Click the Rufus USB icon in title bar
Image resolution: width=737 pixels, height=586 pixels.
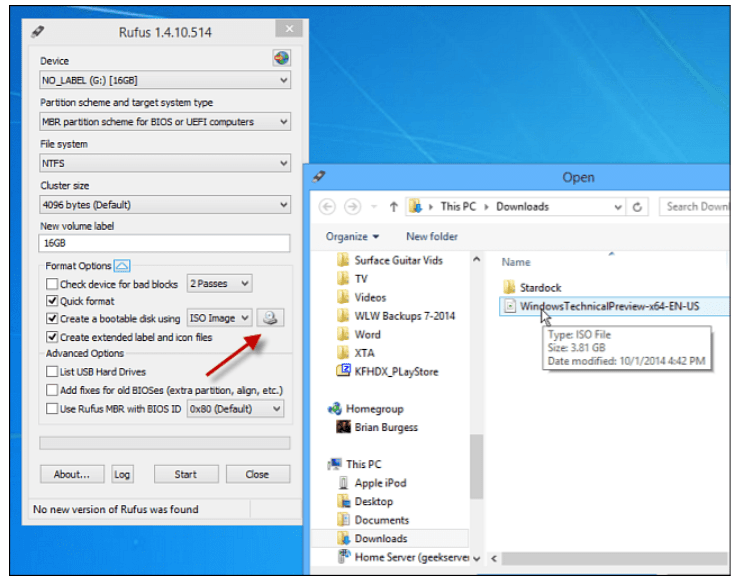click(x=38, y=32)
